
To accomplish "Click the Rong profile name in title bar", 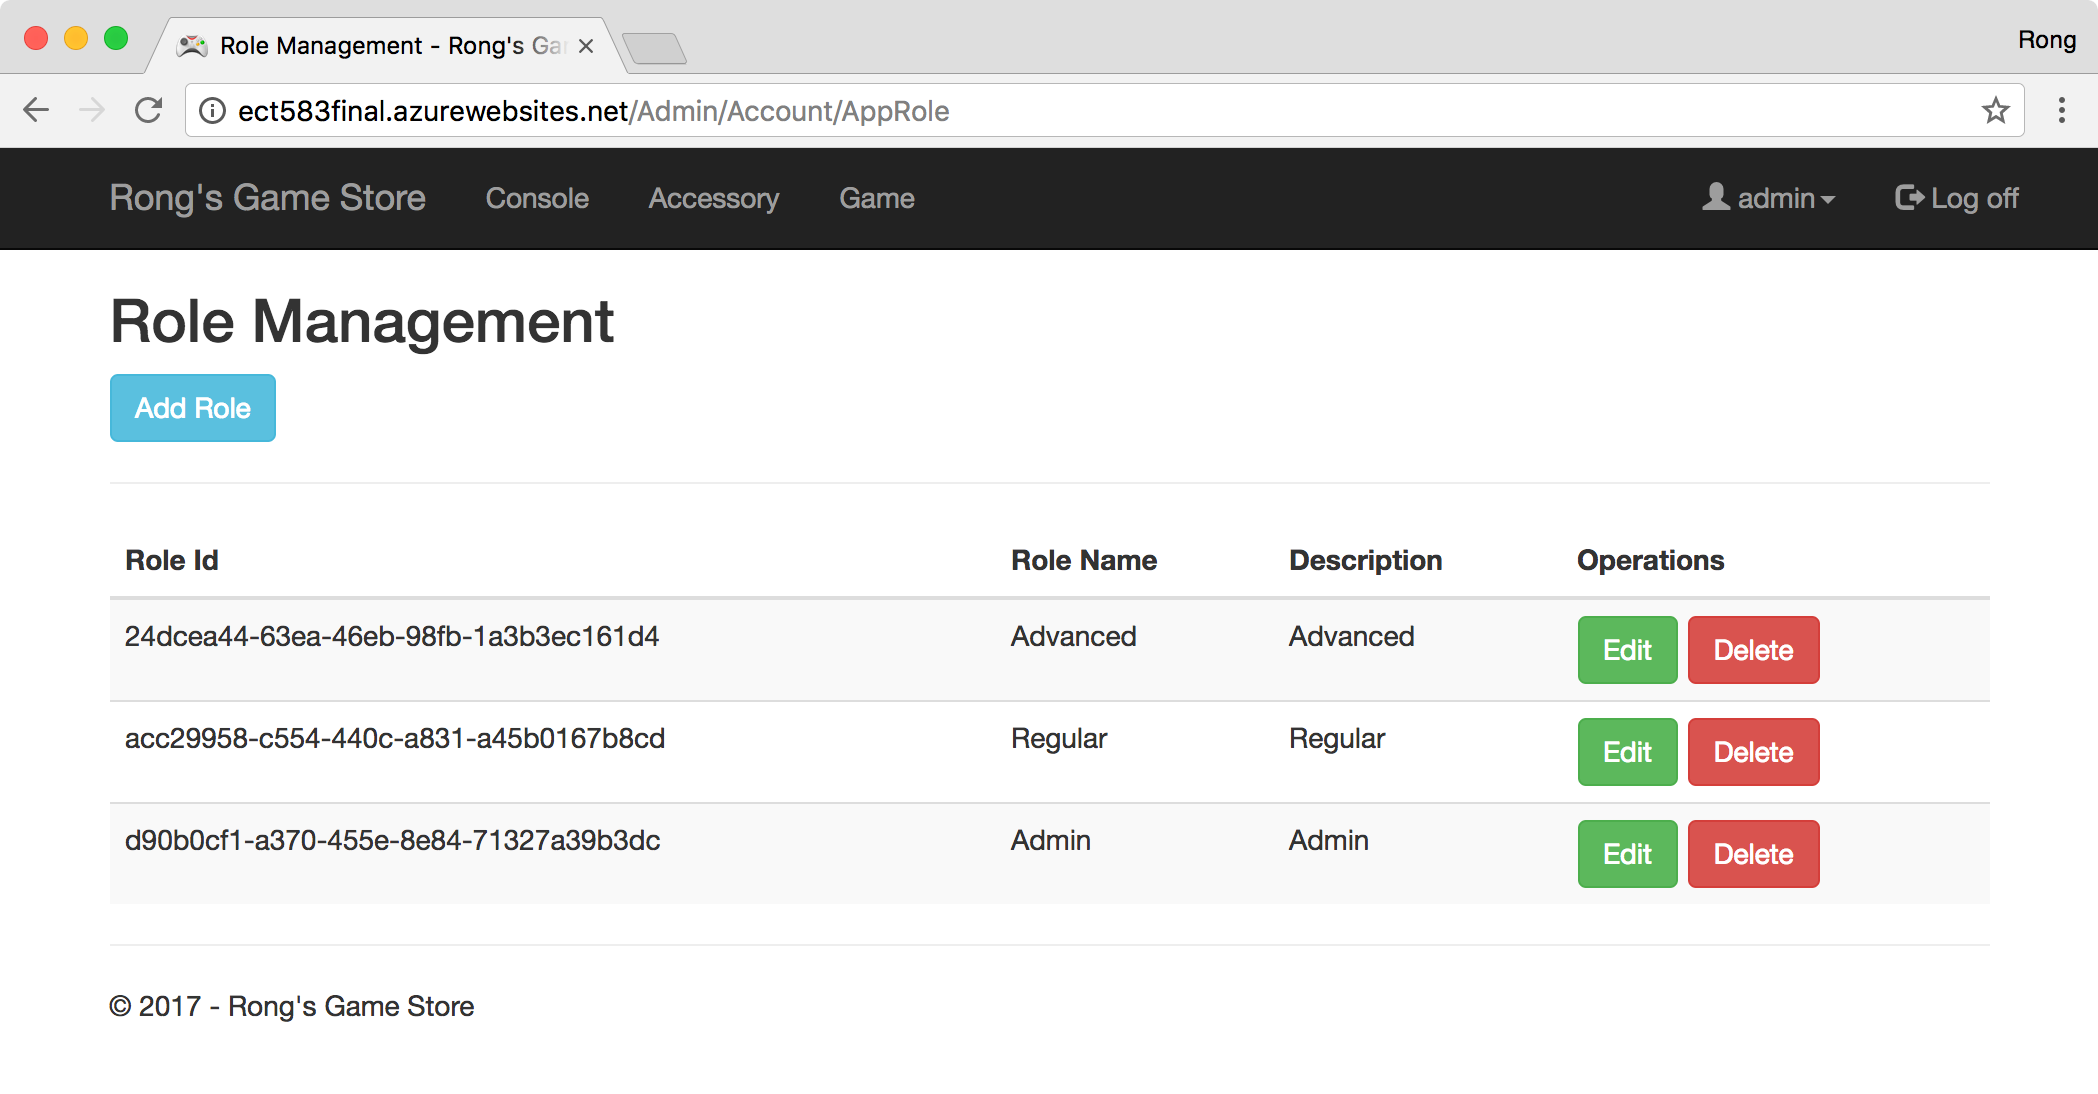I will (2046, 40).
